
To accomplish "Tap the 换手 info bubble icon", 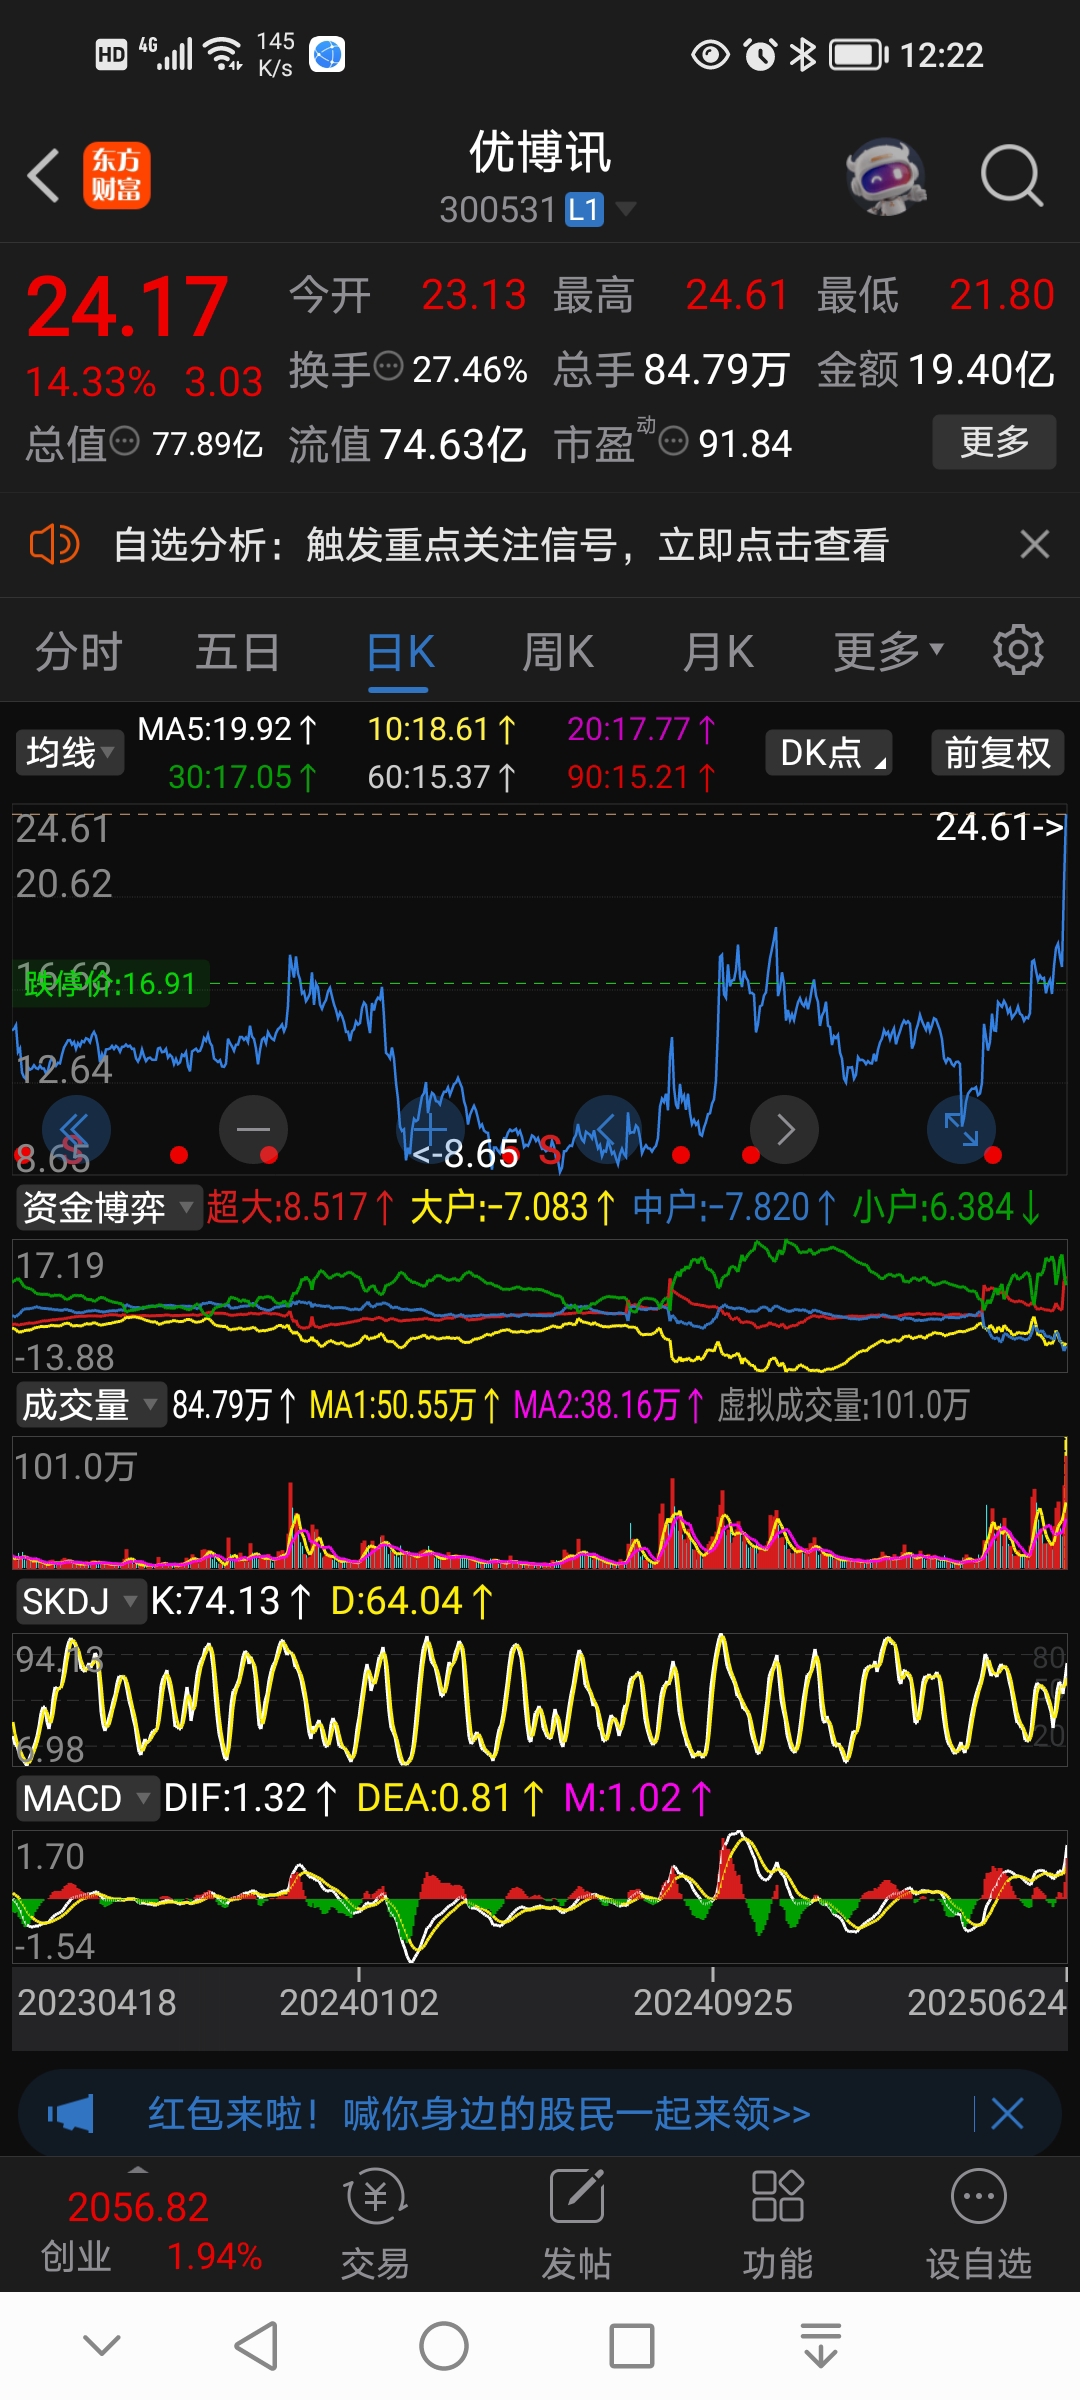I will click(388, 367).
